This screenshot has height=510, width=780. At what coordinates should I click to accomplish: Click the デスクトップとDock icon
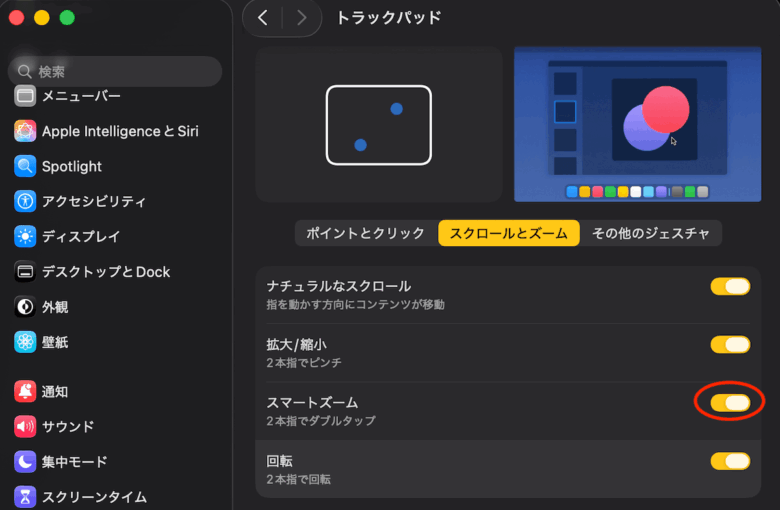(x=25, y=271)
